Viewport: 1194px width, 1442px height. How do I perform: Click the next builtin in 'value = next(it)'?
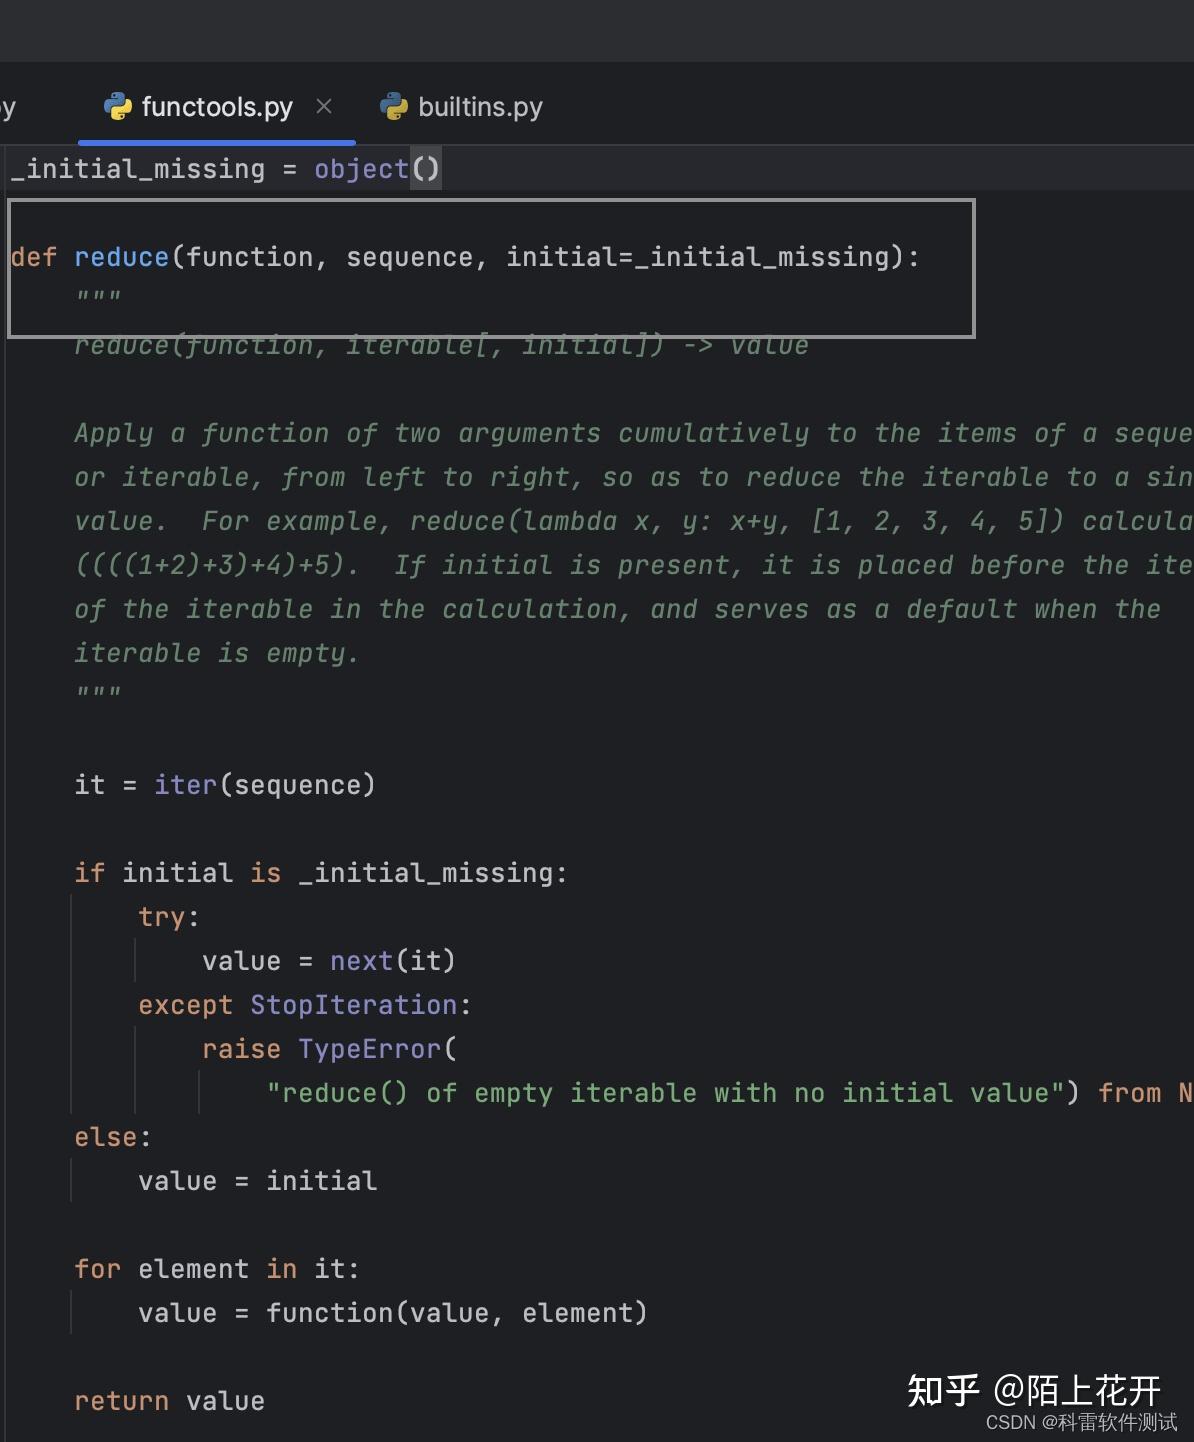coord(361,961)
